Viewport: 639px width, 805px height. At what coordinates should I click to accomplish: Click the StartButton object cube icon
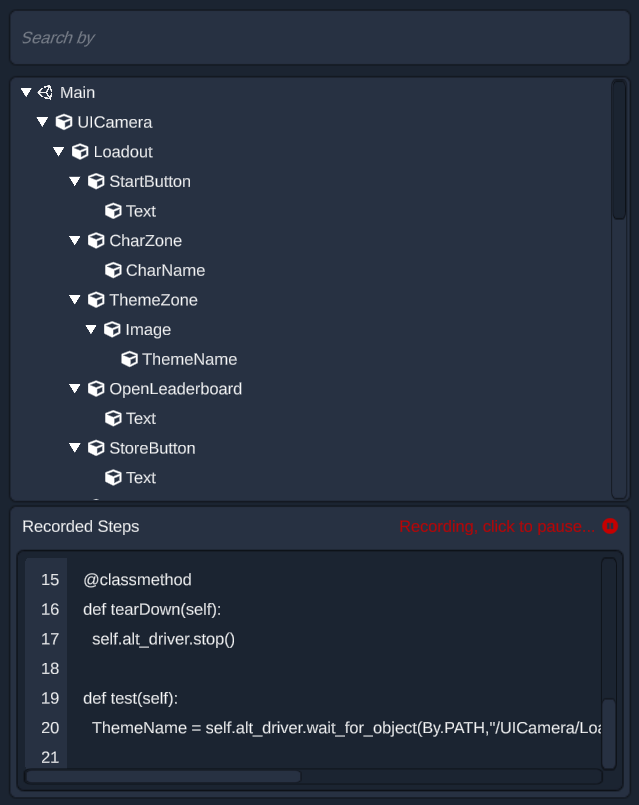pyautogui.click(x=96, y=182)
